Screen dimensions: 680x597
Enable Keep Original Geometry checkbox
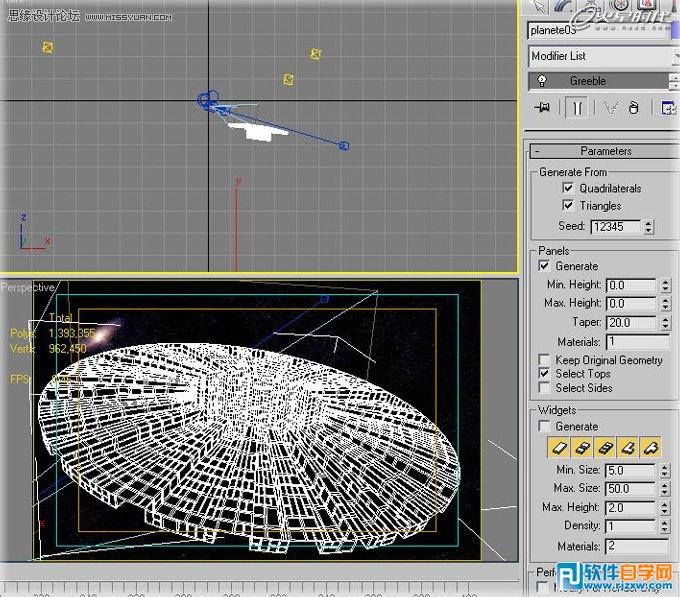[544, 359]
